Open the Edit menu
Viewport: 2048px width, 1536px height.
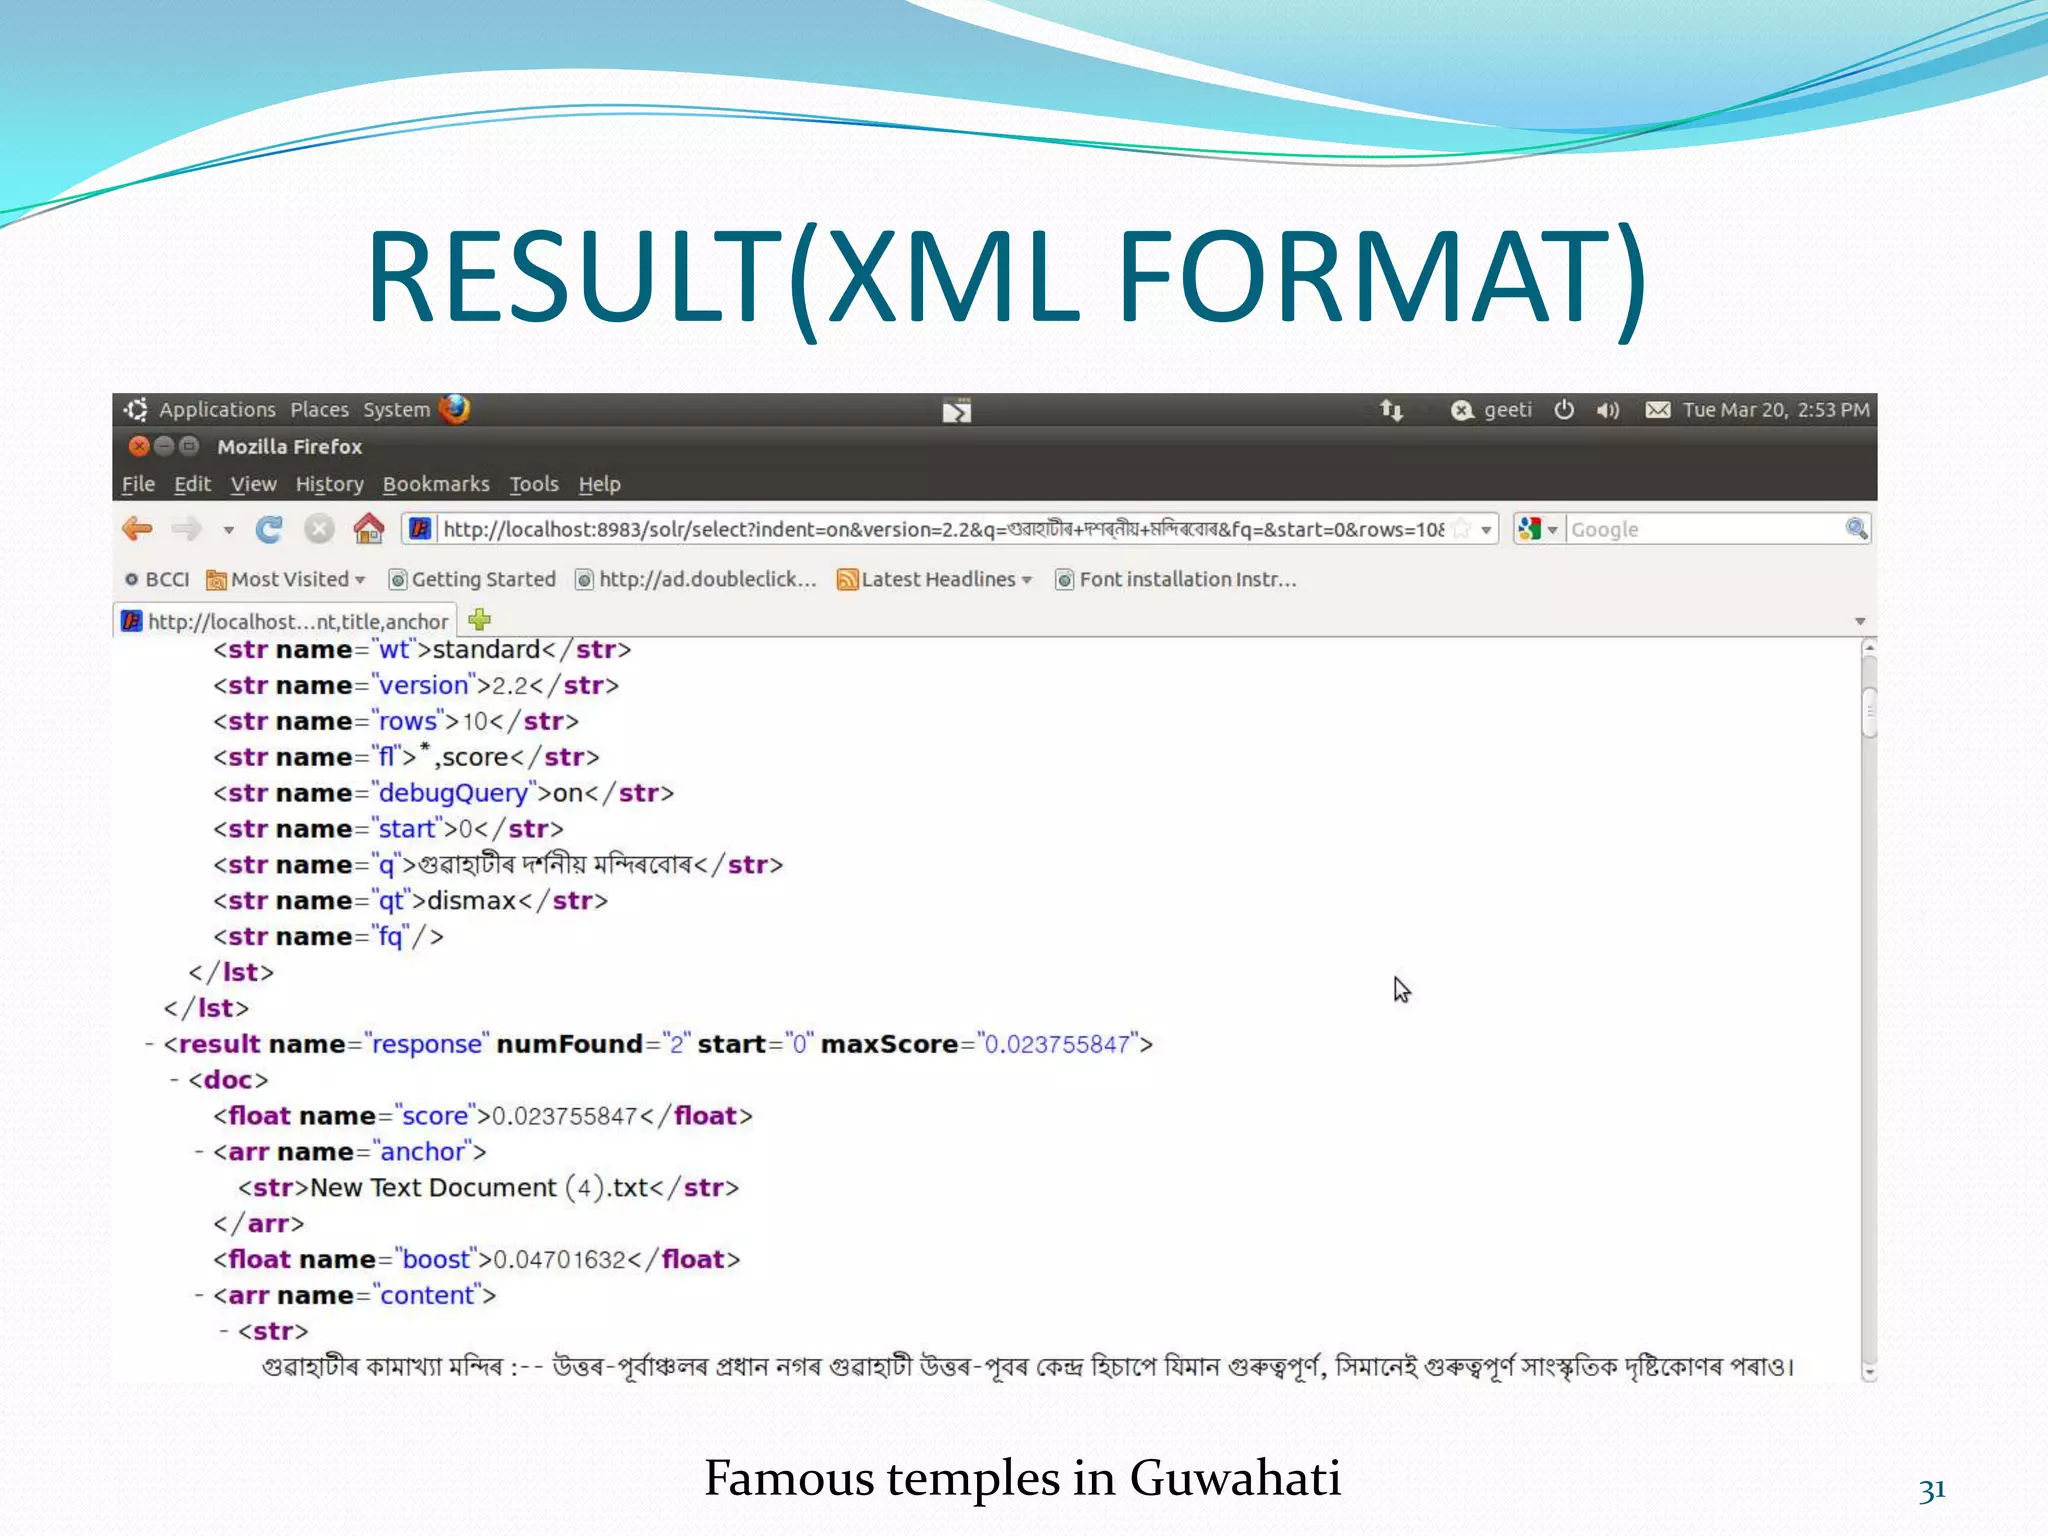click(x=192, y=484)
